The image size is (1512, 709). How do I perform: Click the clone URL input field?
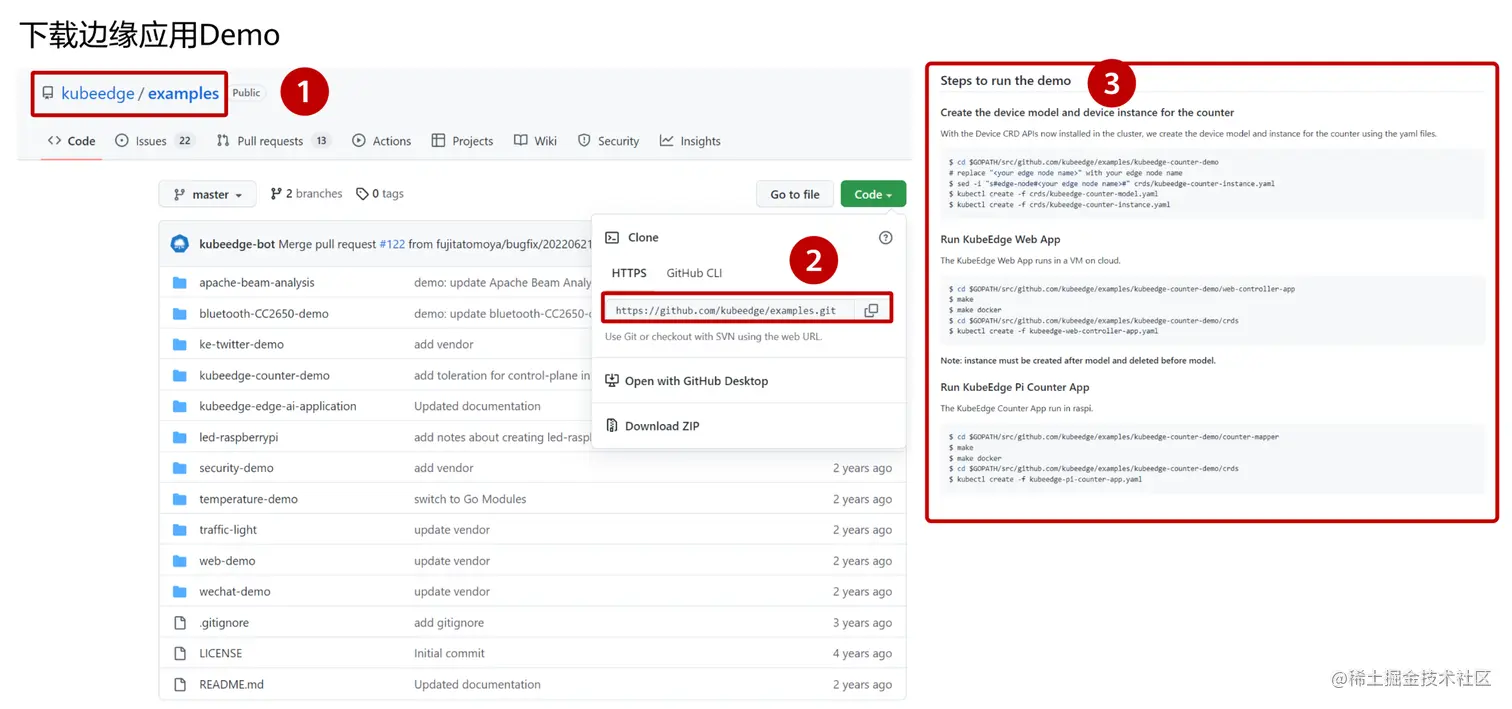(x=729, y=310)
